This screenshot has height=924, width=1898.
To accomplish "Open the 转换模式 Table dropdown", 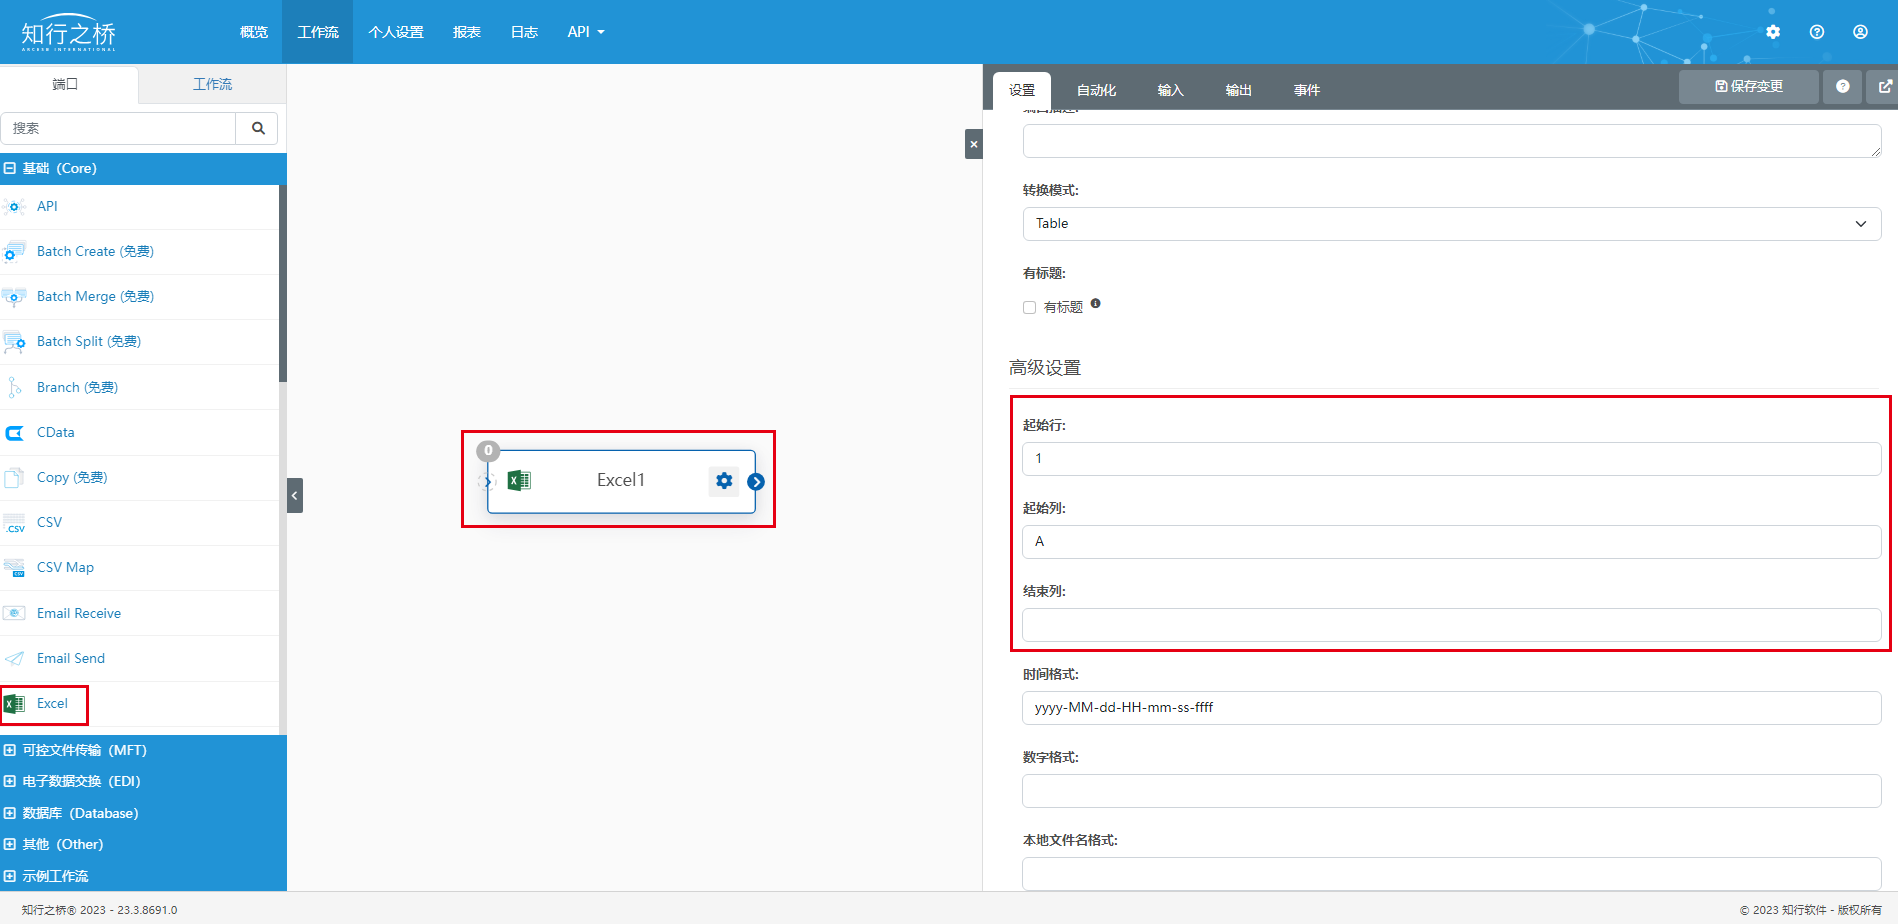I will tap(1451, 224).
